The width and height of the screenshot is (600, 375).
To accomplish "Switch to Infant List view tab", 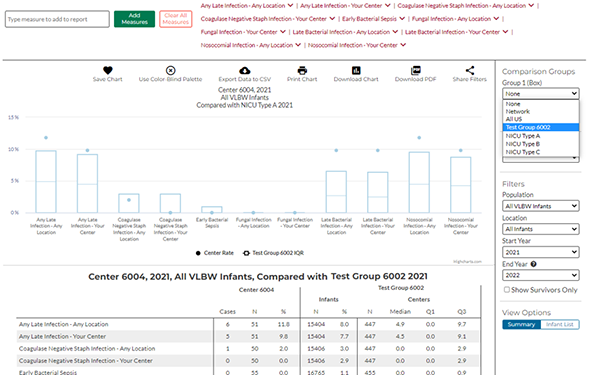I will coord(560,324).
